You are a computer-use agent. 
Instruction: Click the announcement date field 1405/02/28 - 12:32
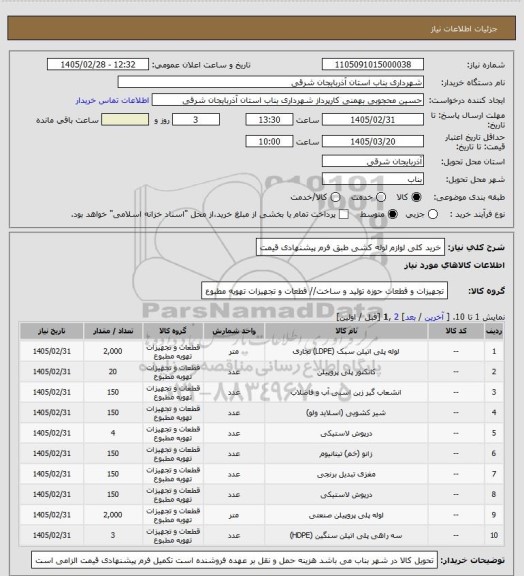[98, 65]
